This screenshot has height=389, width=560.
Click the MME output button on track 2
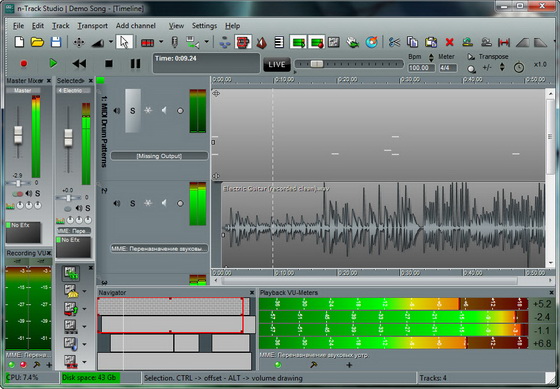click(159, 249)
